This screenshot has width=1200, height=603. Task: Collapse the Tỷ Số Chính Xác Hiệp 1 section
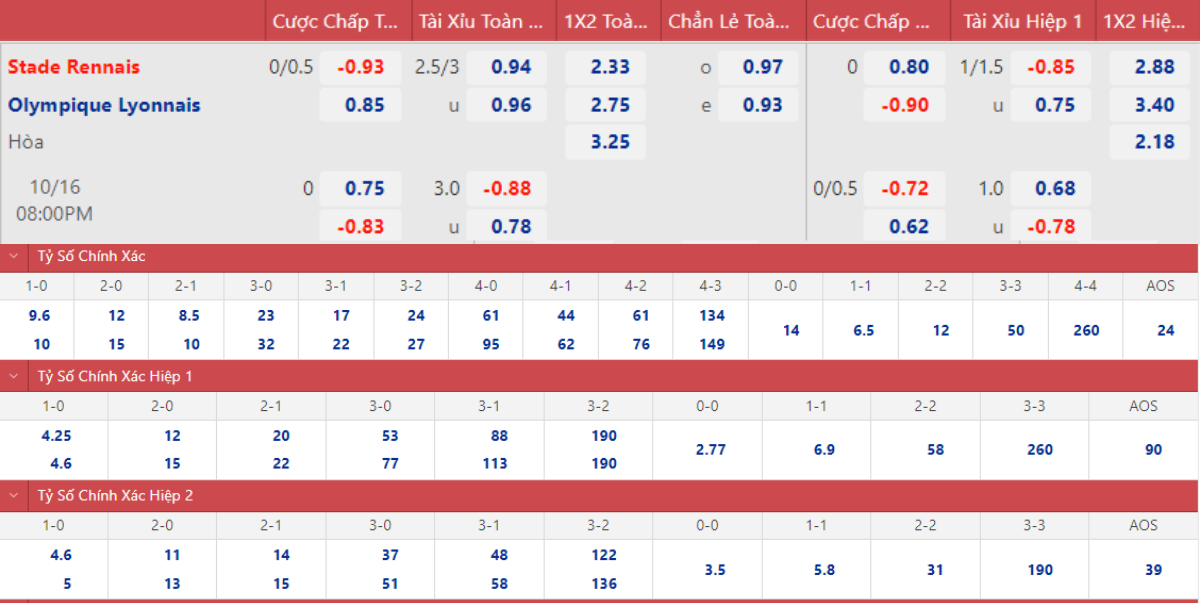click(14, 376)
